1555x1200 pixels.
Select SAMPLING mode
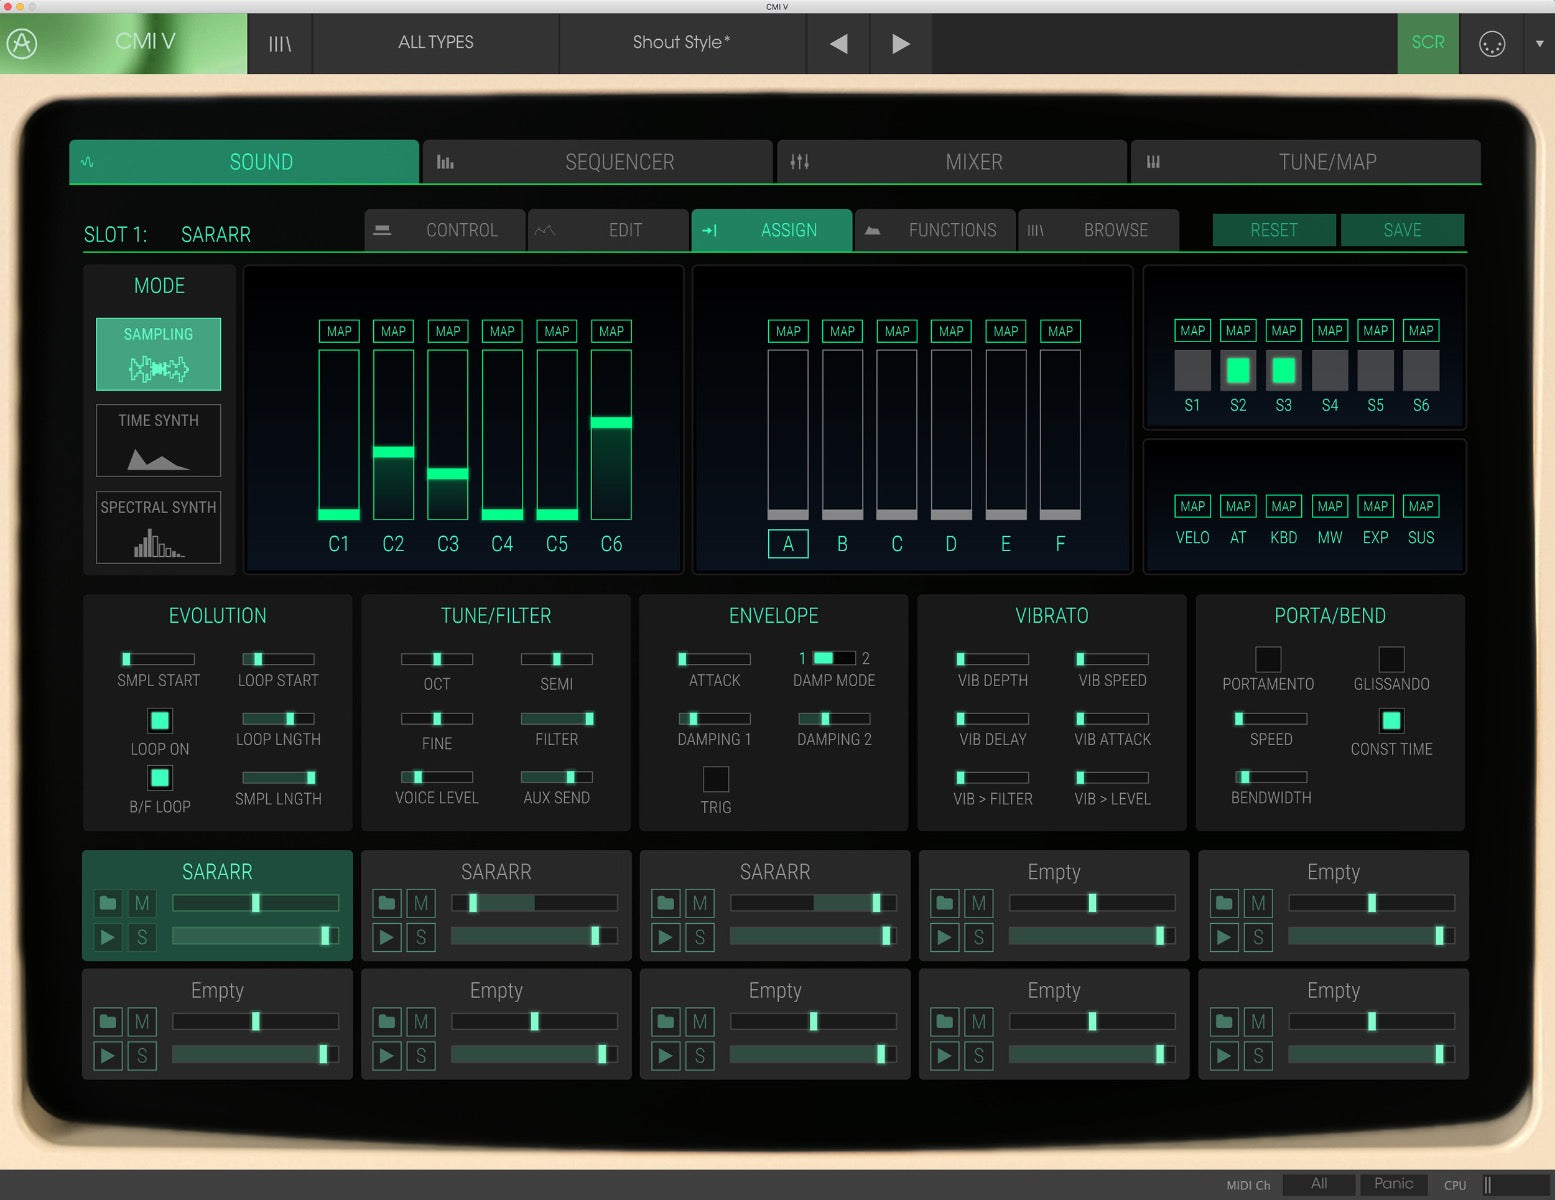coord(158,354)
